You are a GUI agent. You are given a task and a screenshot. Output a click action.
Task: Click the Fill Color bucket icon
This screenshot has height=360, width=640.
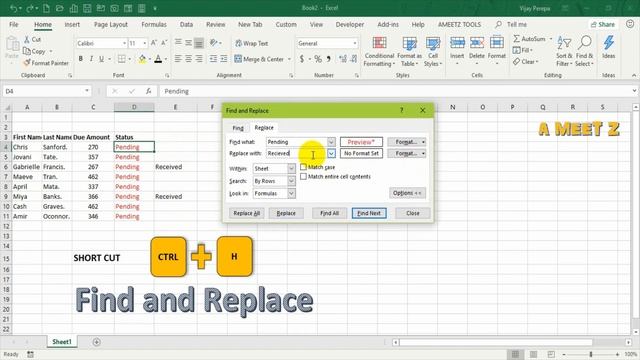click(x=142, y=59)
